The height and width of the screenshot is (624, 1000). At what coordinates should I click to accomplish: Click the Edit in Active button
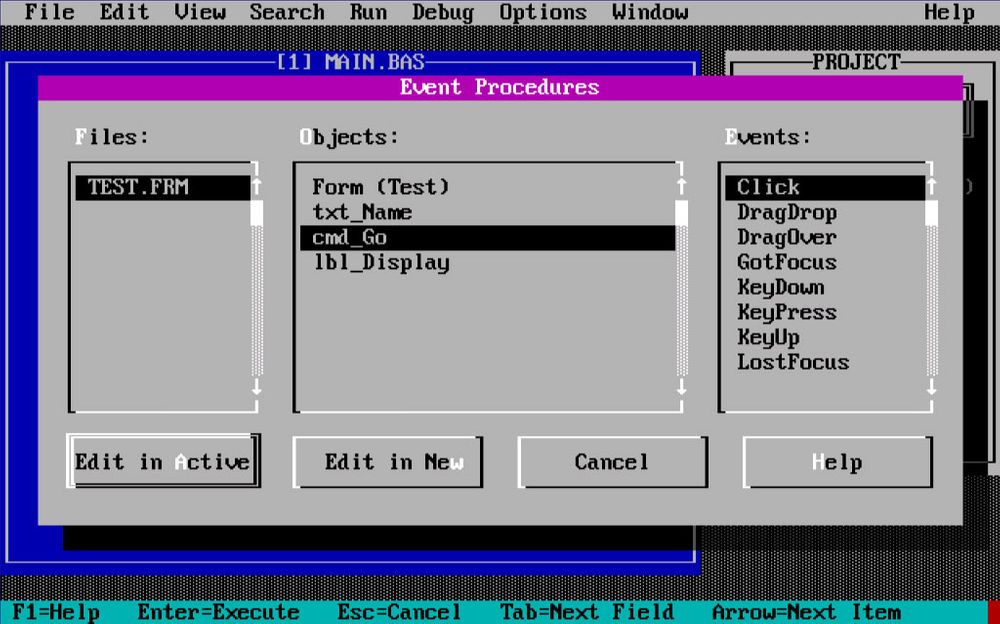tap(160, 461)
